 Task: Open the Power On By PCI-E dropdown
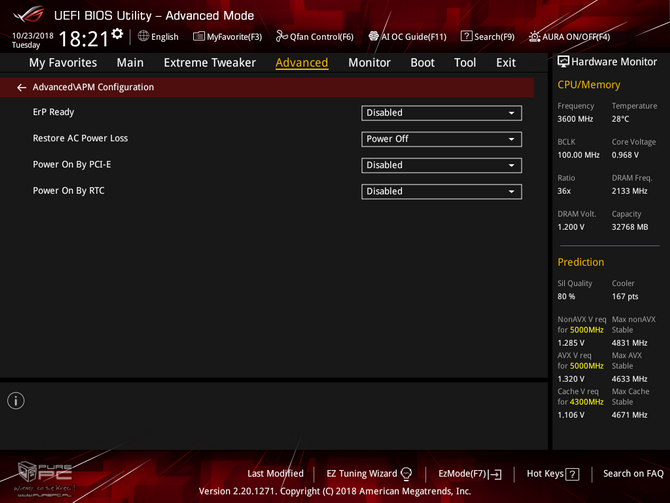[441, 165]
